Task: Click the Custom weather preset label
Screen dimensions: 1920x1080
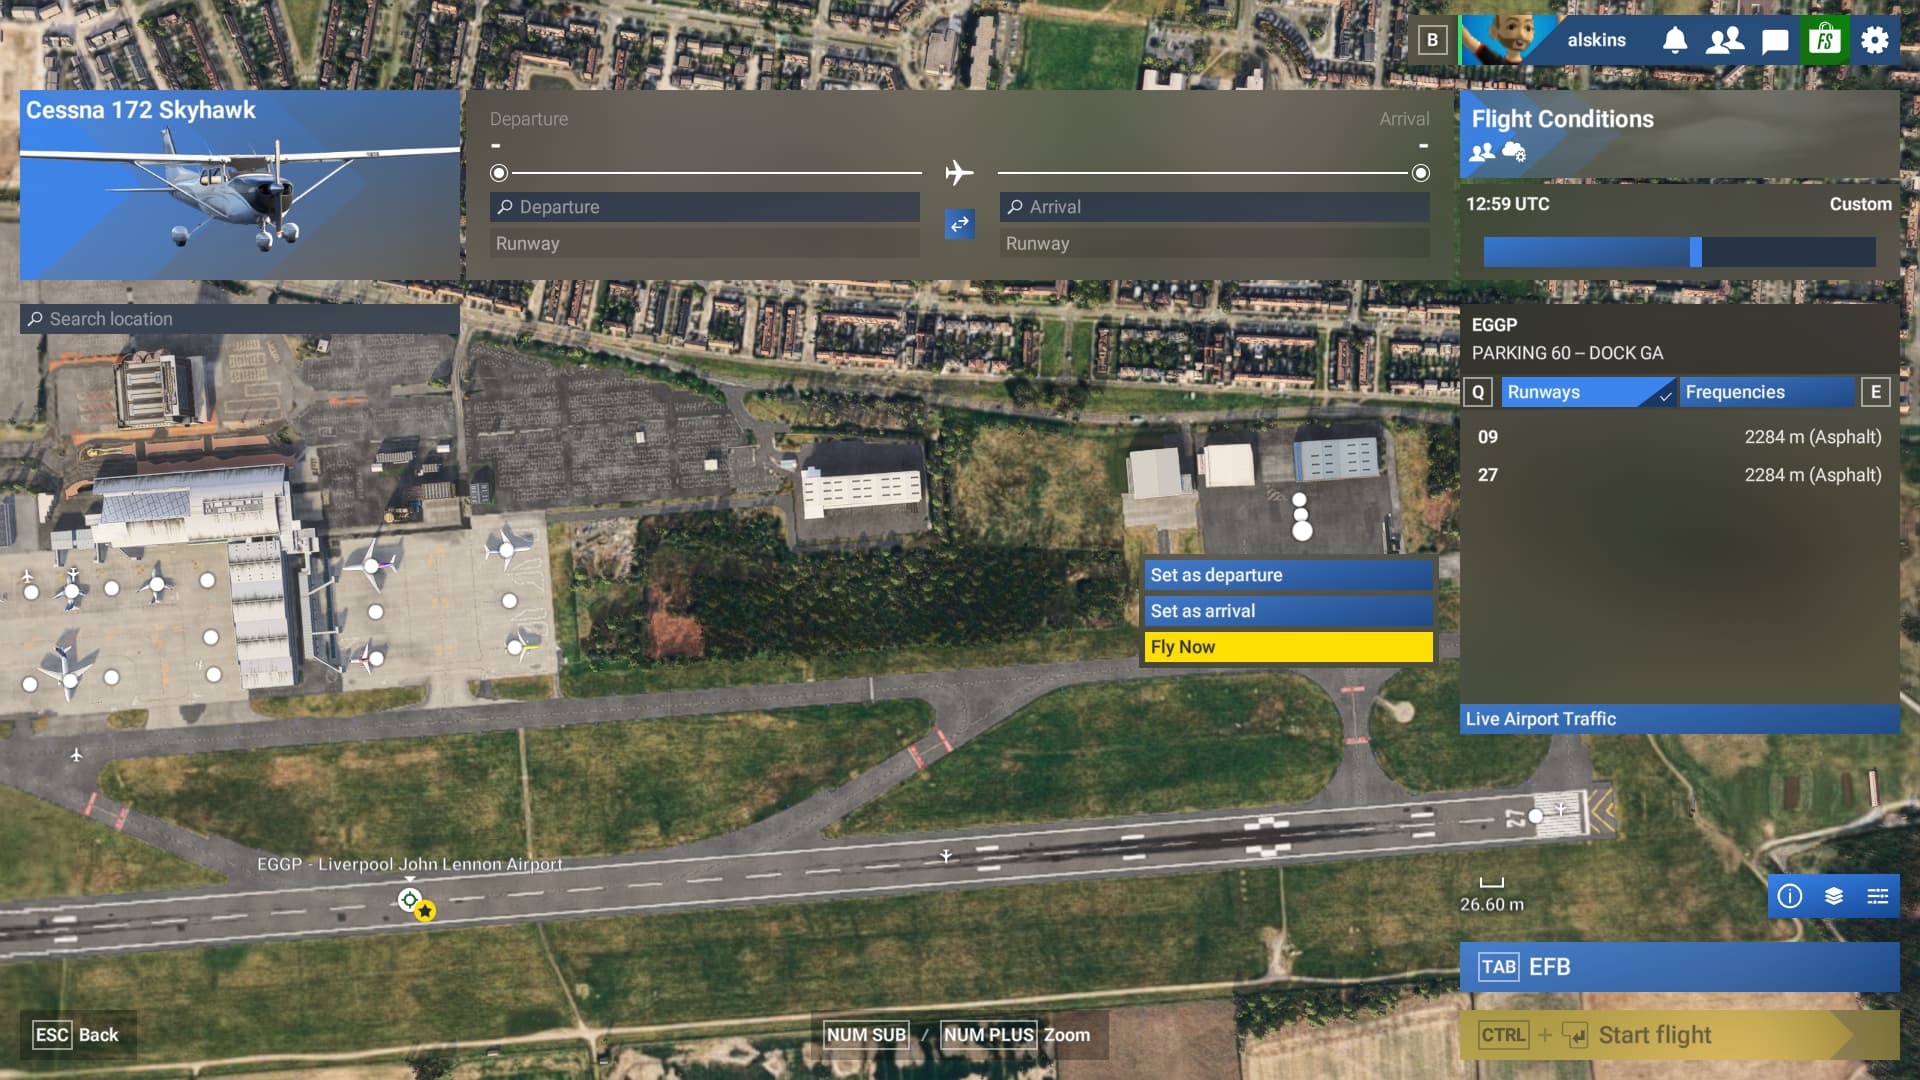Action: [1860, 204]
